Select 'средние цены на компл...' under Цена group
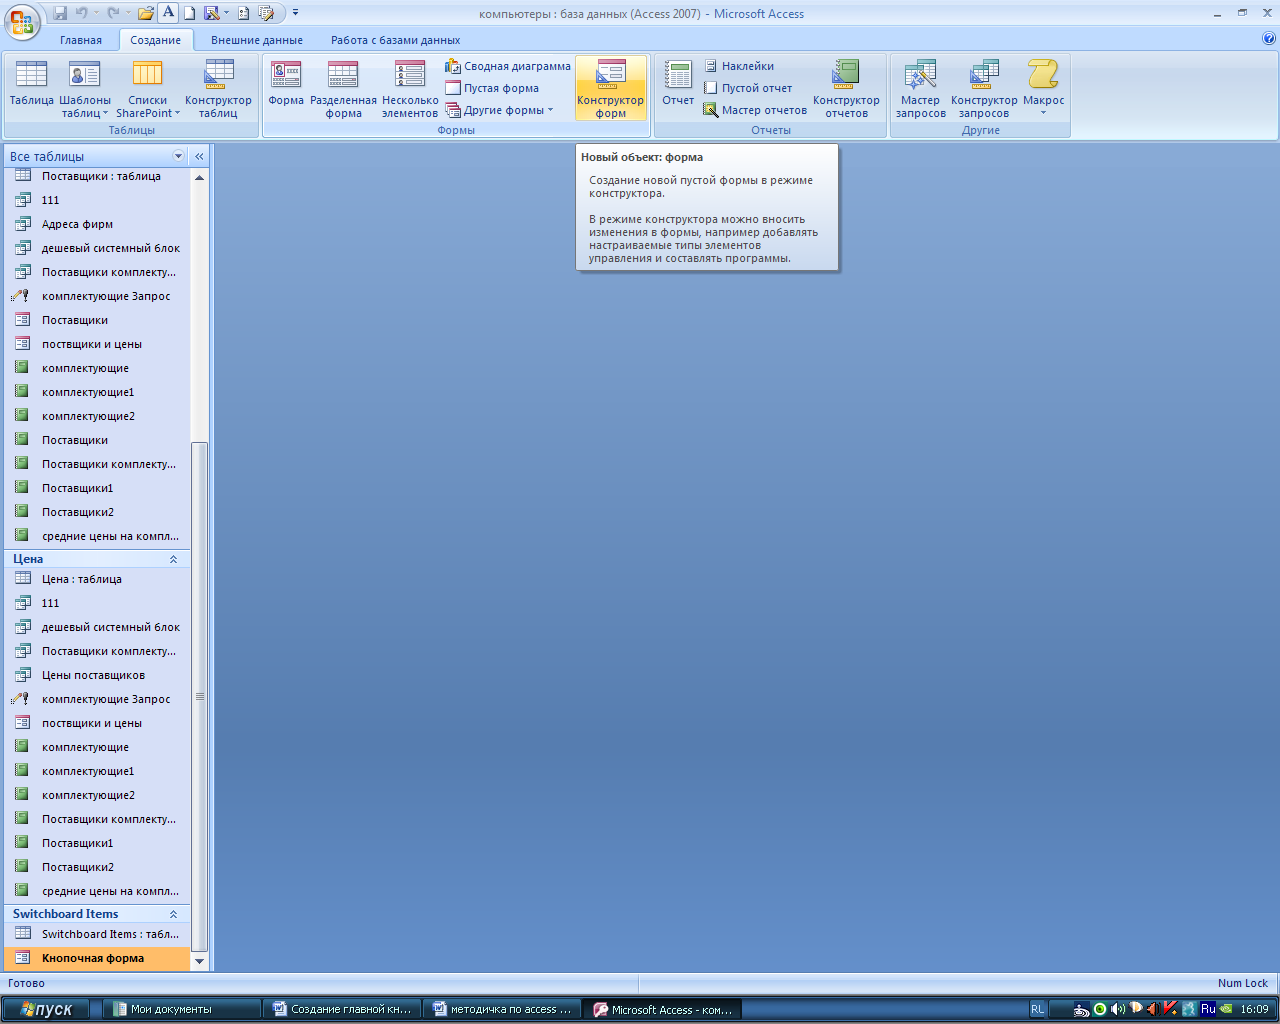This screenshot has width=1280, height=1024. tap(97, 891)
